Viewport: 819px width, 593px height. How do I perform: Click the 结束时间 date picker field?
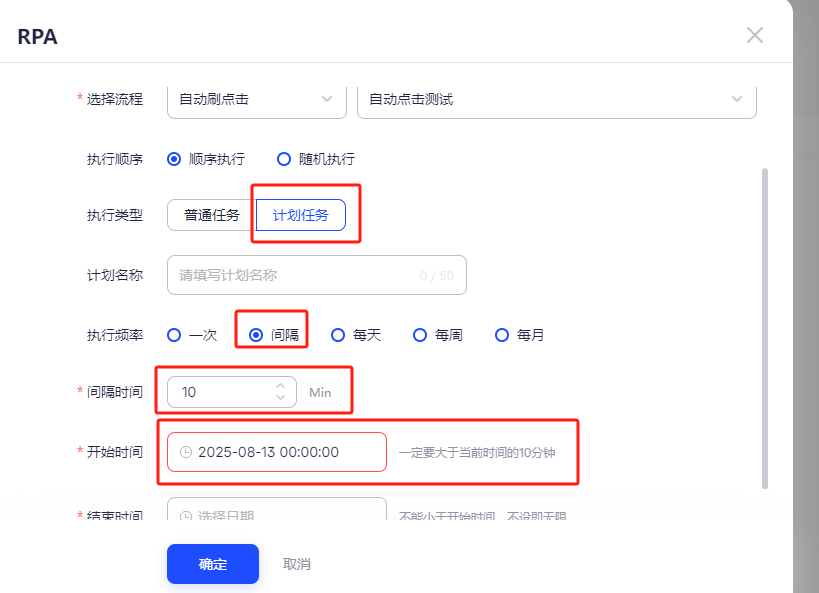click(x=277, y=508)
